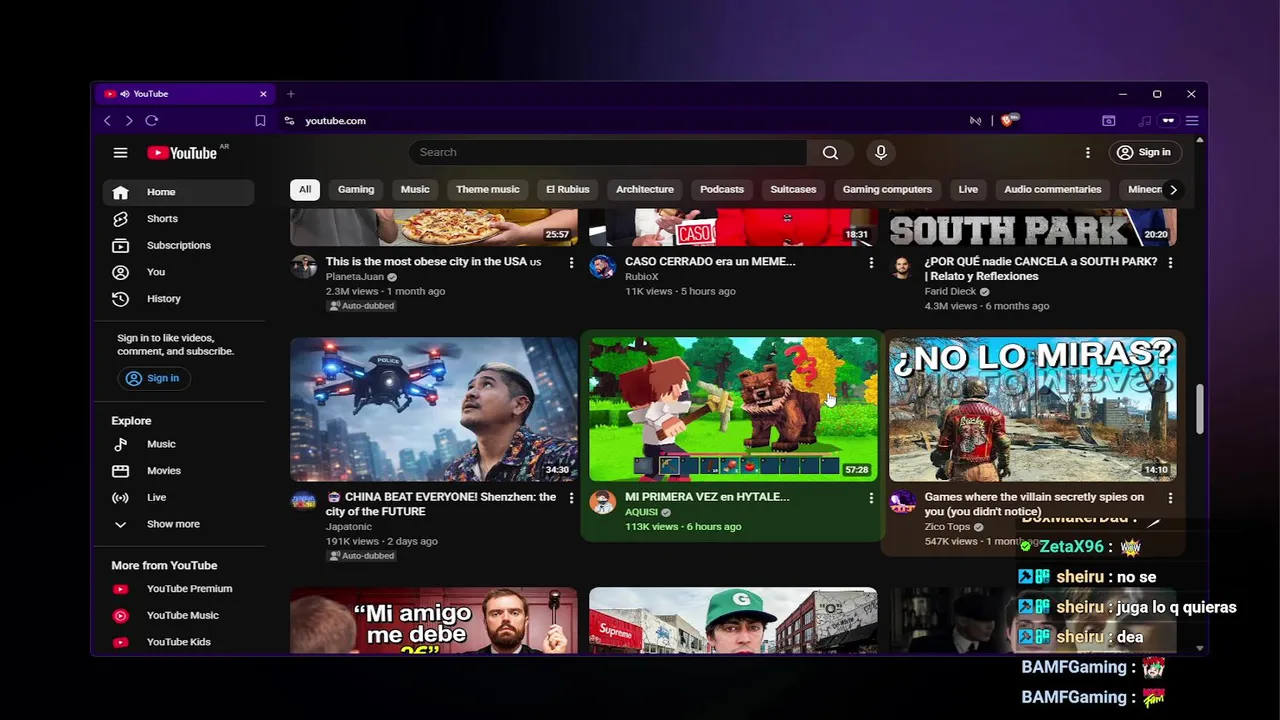This screenshot has width=1280, height=720.
Task: Open Farid Dieck channel avatar
Action: (902, 266)
